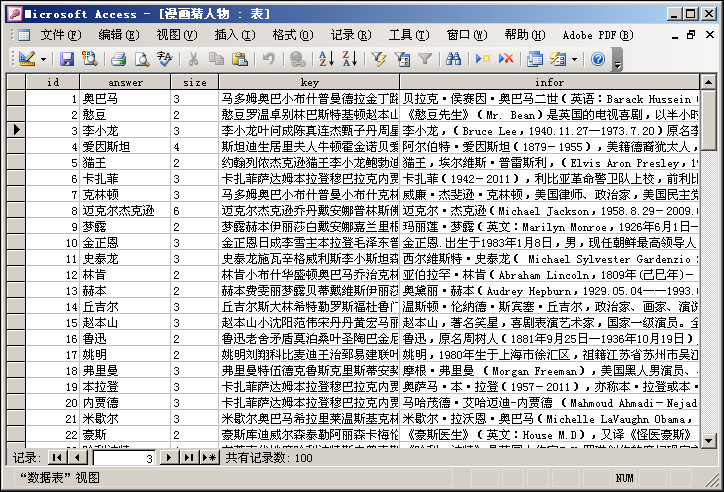Viewport: 724px width, 492px height.
Task: Click the table control icon beside the File menu
Action: [24, 35]
